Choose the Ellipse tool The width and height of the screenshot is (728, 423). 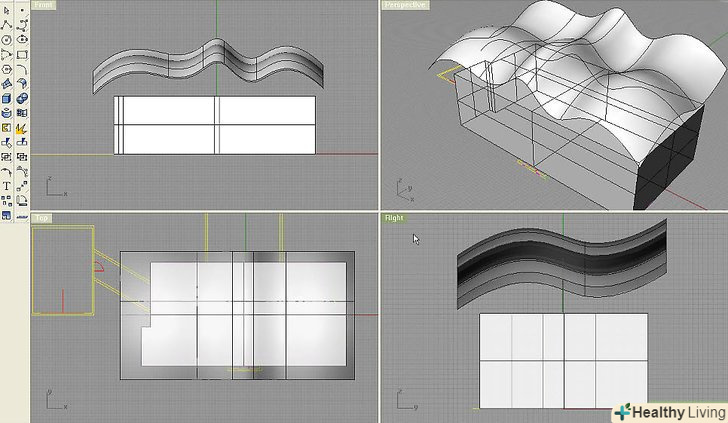pos(21,41)
